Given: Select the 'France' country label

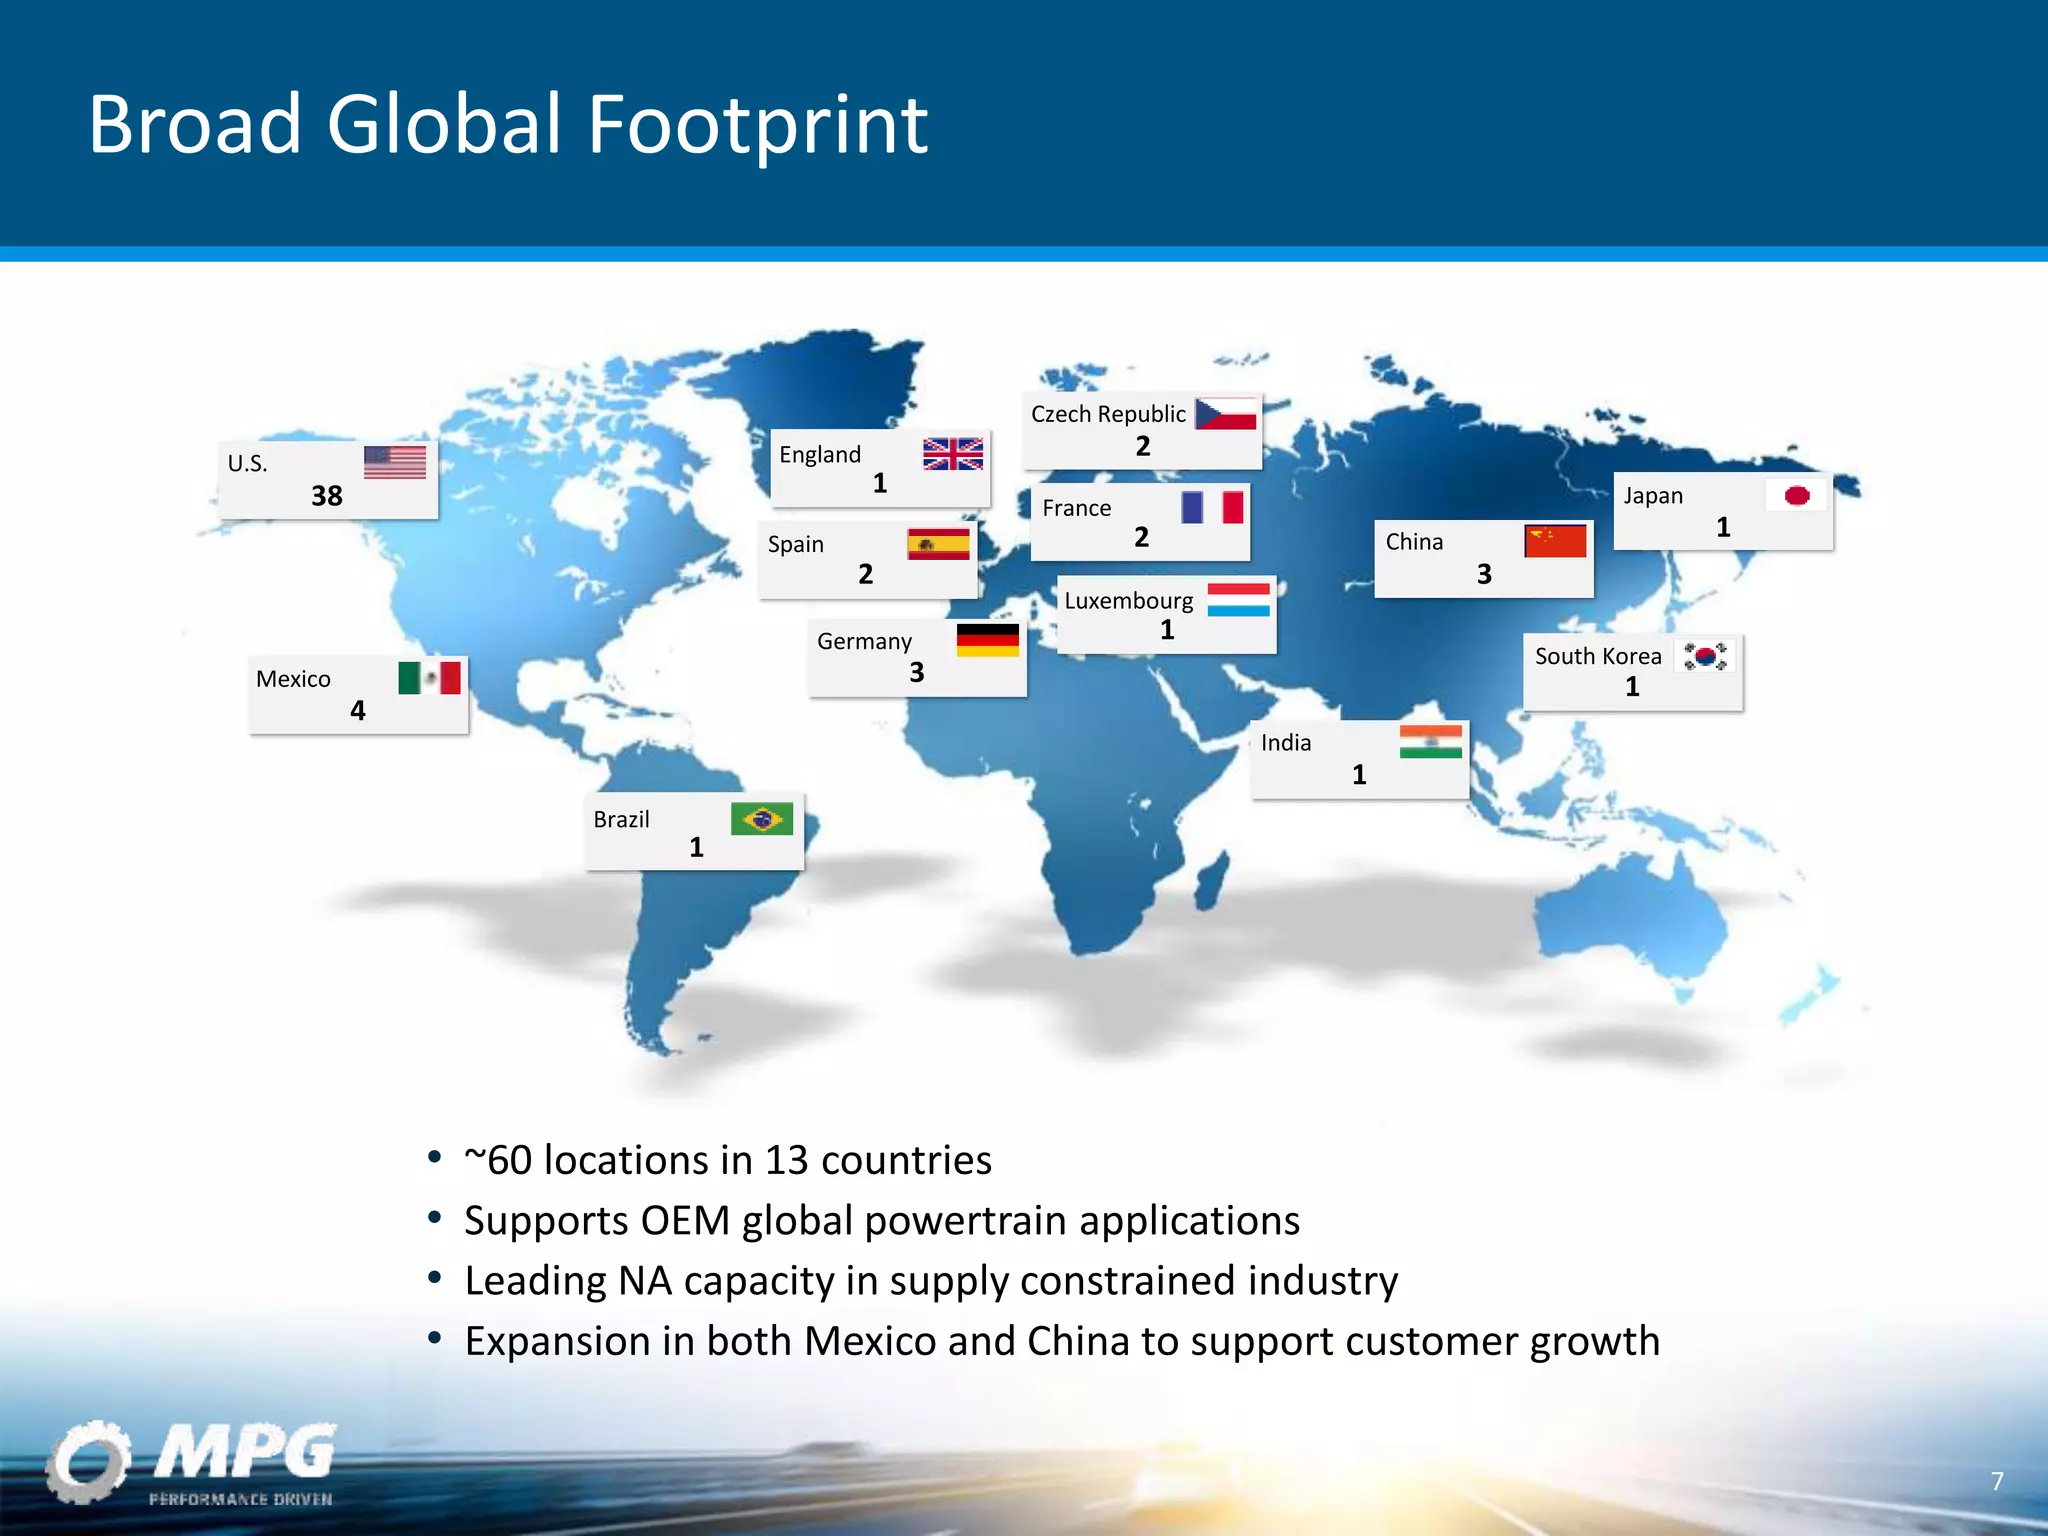Looking at the screenshot, I should coord(1077,508).
